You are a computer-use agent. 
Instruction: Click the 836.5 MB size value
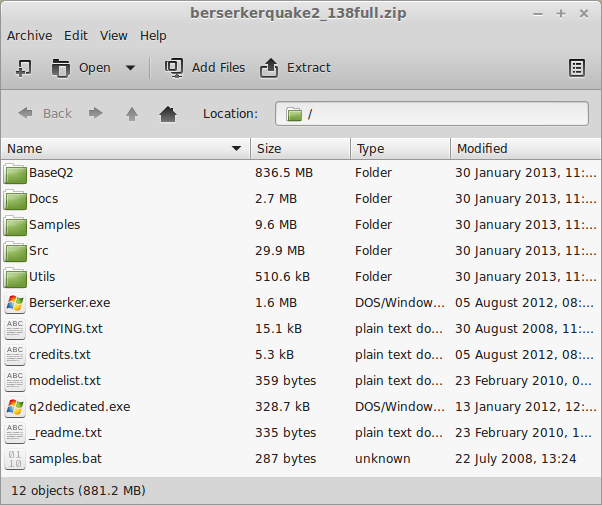coord(284,173)
